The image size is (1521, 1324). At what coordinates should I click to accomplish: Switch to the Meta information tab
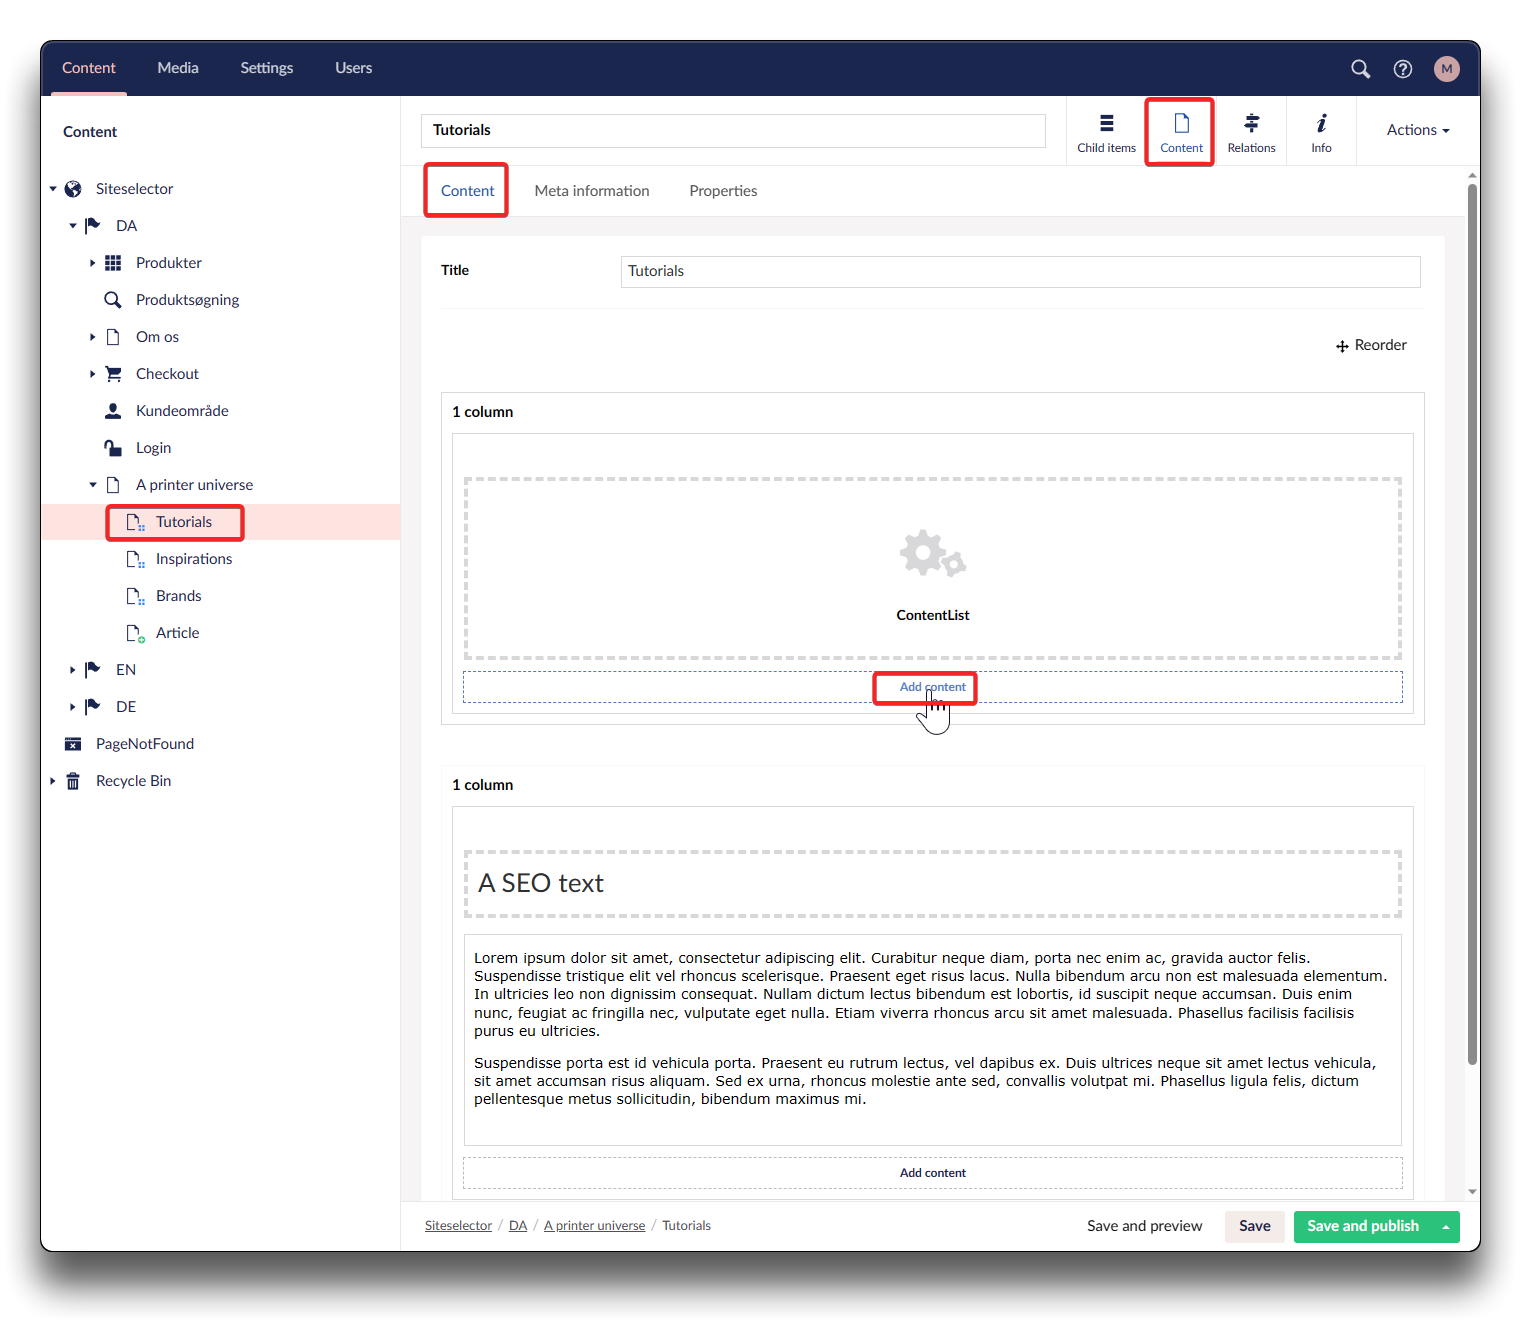(x=591, y=191)
